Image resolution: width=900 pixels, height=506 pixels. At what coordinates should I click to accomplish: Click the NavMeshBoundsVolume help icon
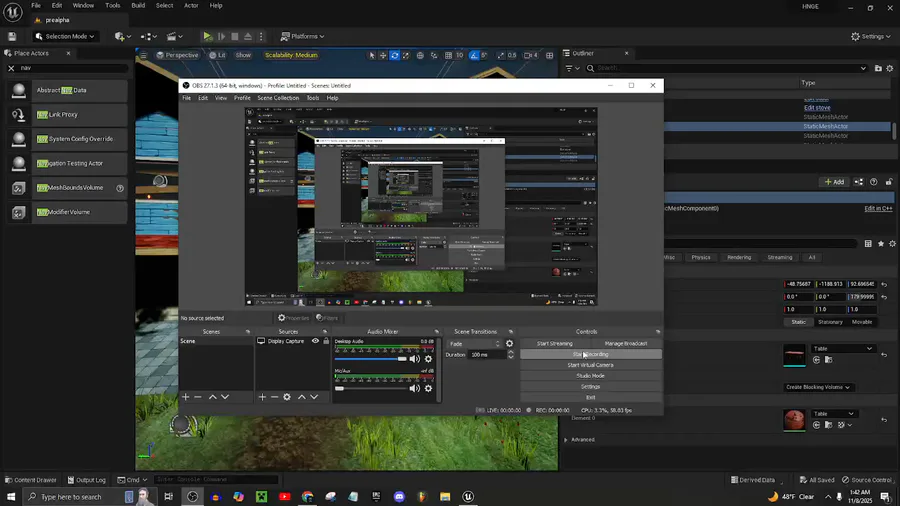click(x=120, y=188)
